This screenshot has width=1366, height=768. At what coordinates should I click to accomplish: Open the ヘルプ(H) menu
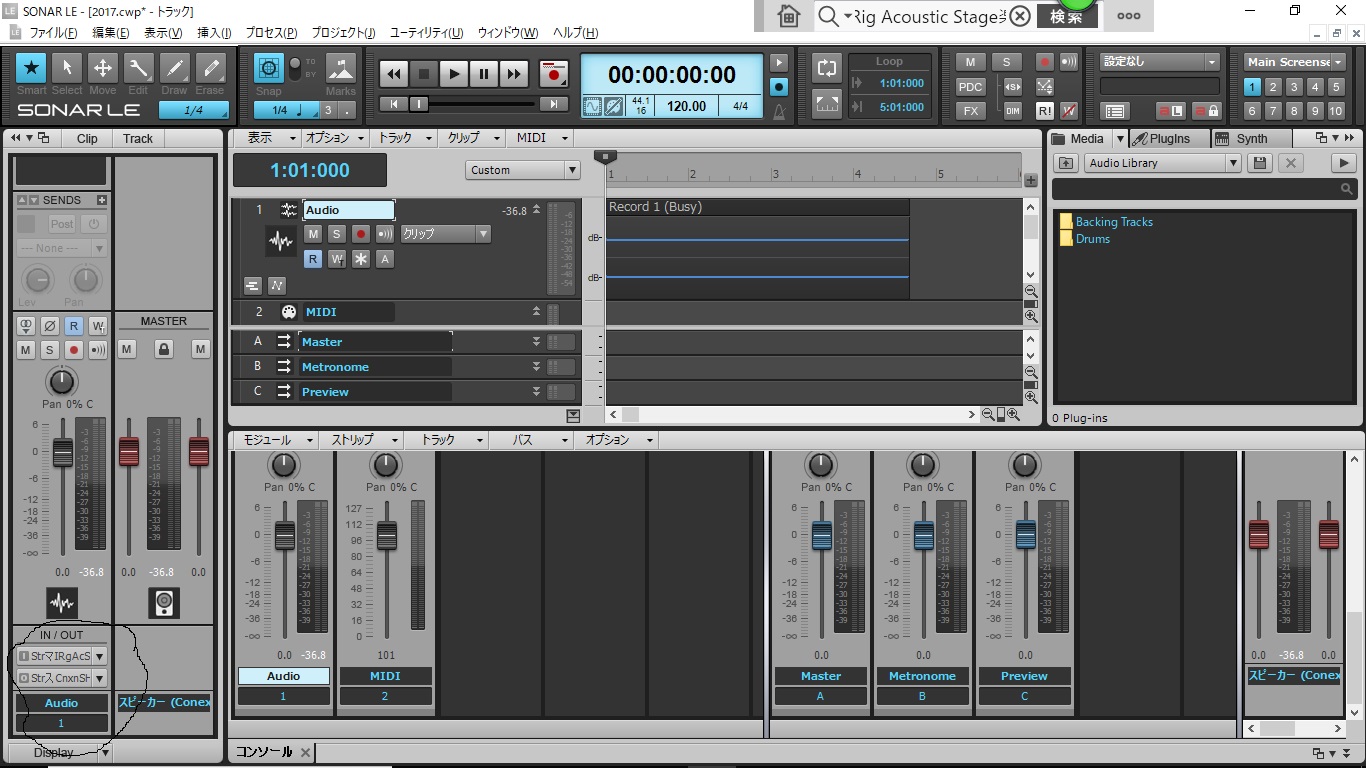click(576, 33)
